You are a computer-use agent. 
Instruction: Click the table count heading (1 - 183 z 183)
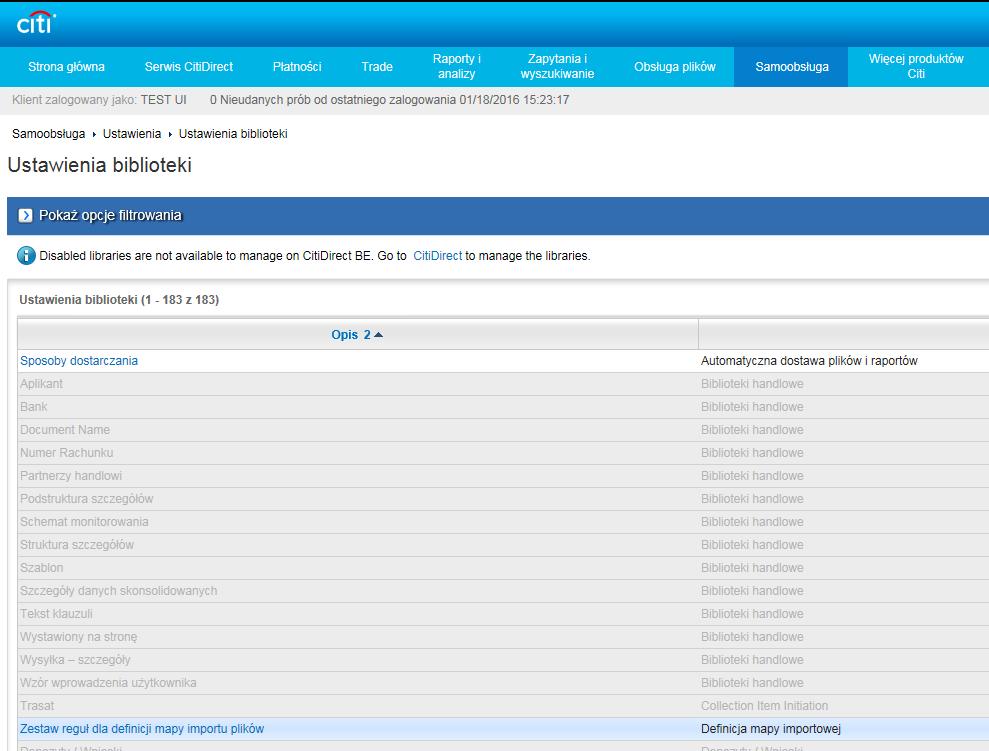tap(119, 300)
